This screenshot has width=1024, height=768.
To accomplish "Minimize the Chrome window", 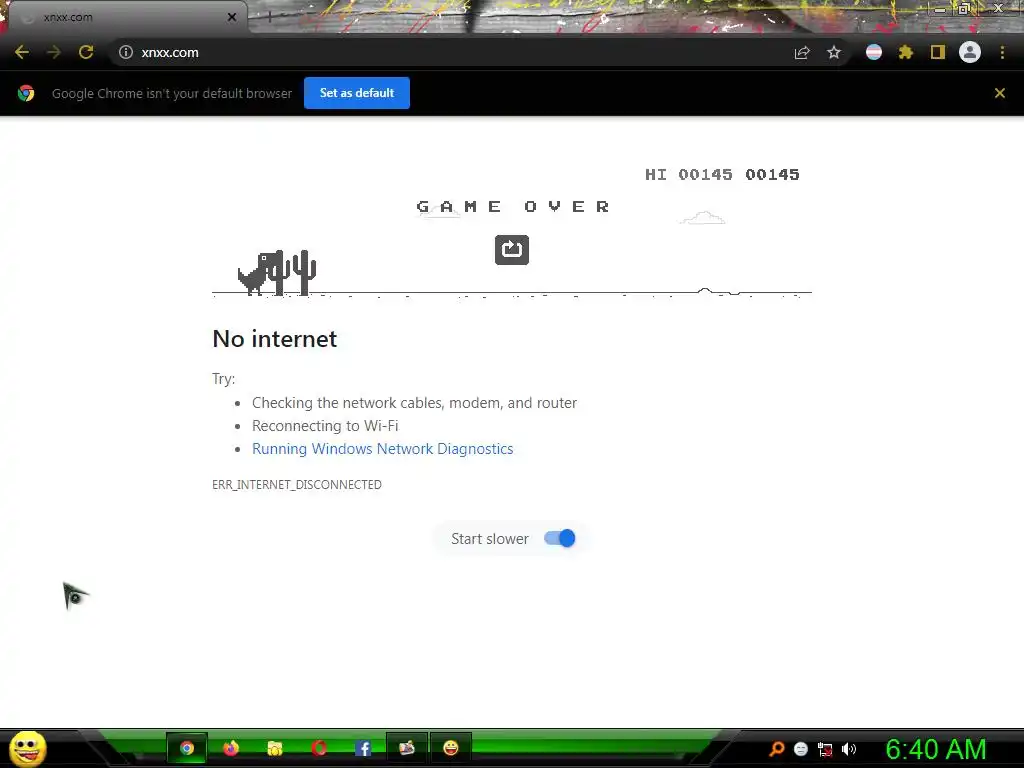I will [x=940, y=9].
